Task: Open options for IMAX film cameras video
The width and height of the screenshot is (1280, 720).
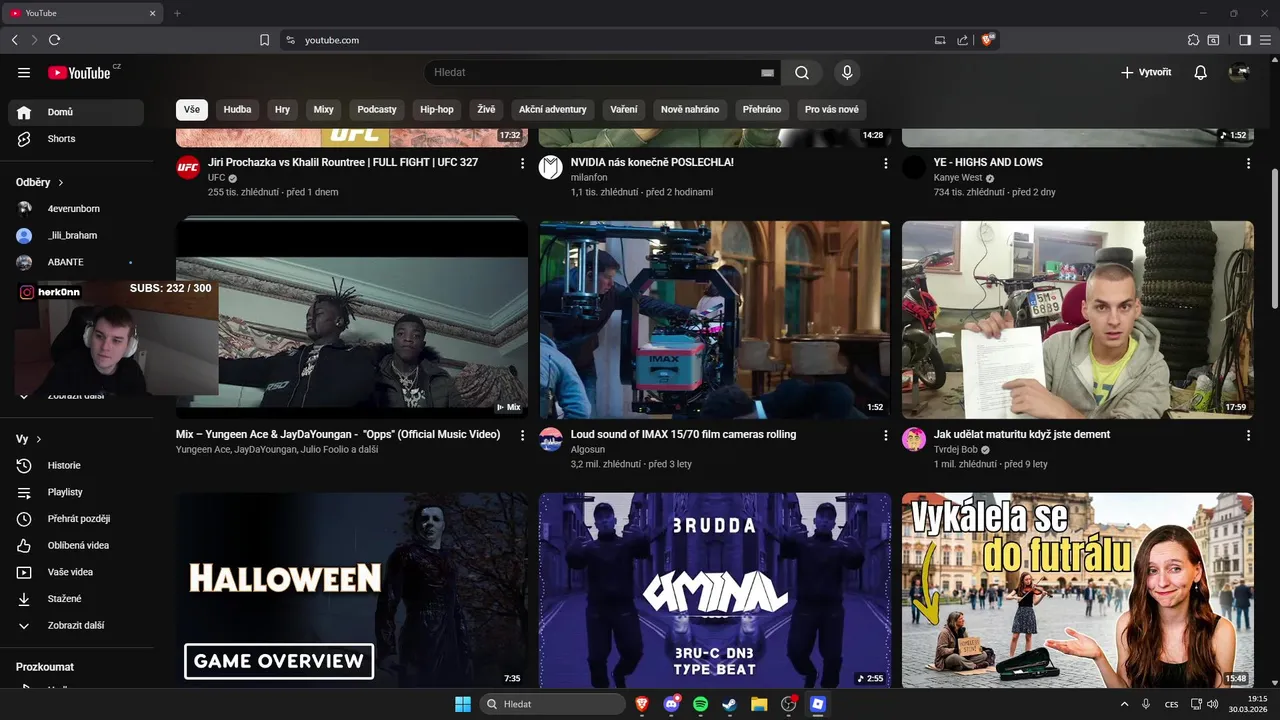Action: (885, 435)
